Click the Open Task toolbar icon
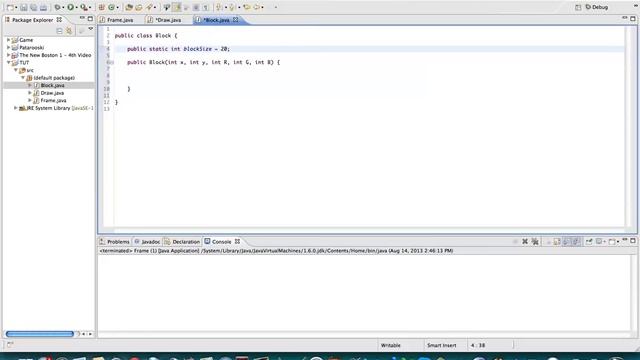 point(139,7)
